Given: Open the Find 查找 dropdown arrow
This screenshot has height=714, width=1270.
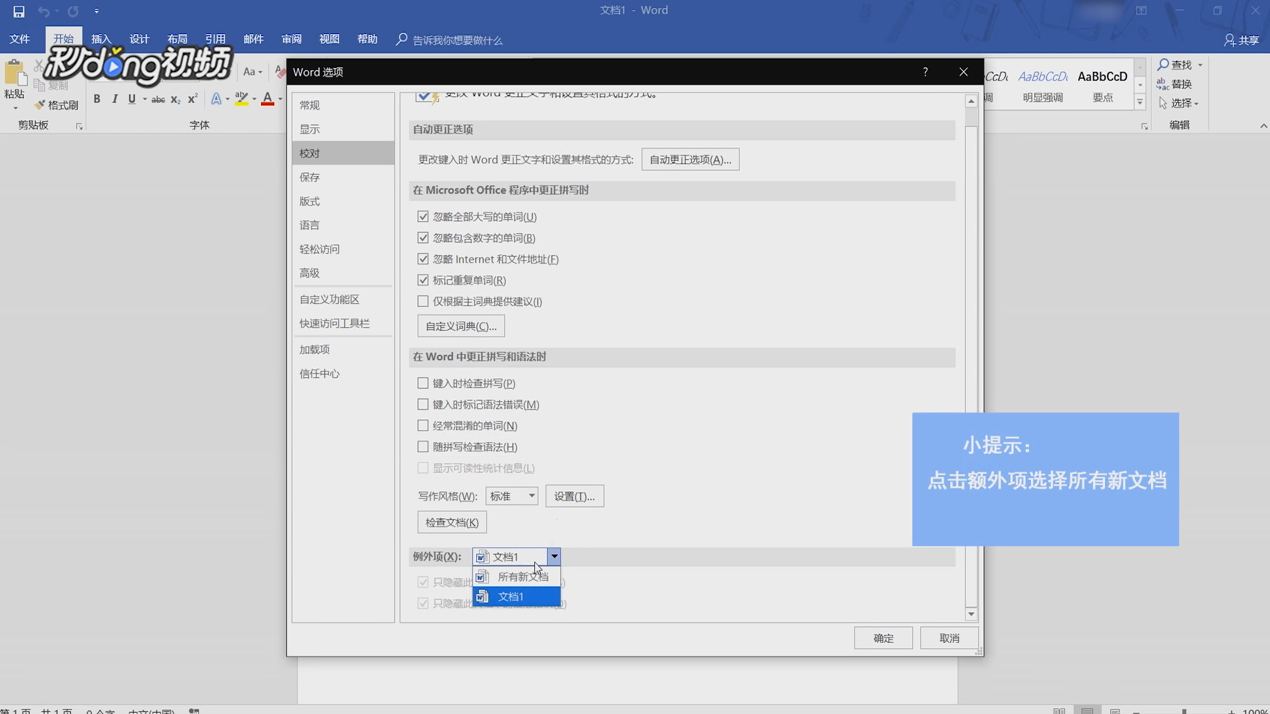Looking at the screenshot, I should click(x=1200, y=65).
